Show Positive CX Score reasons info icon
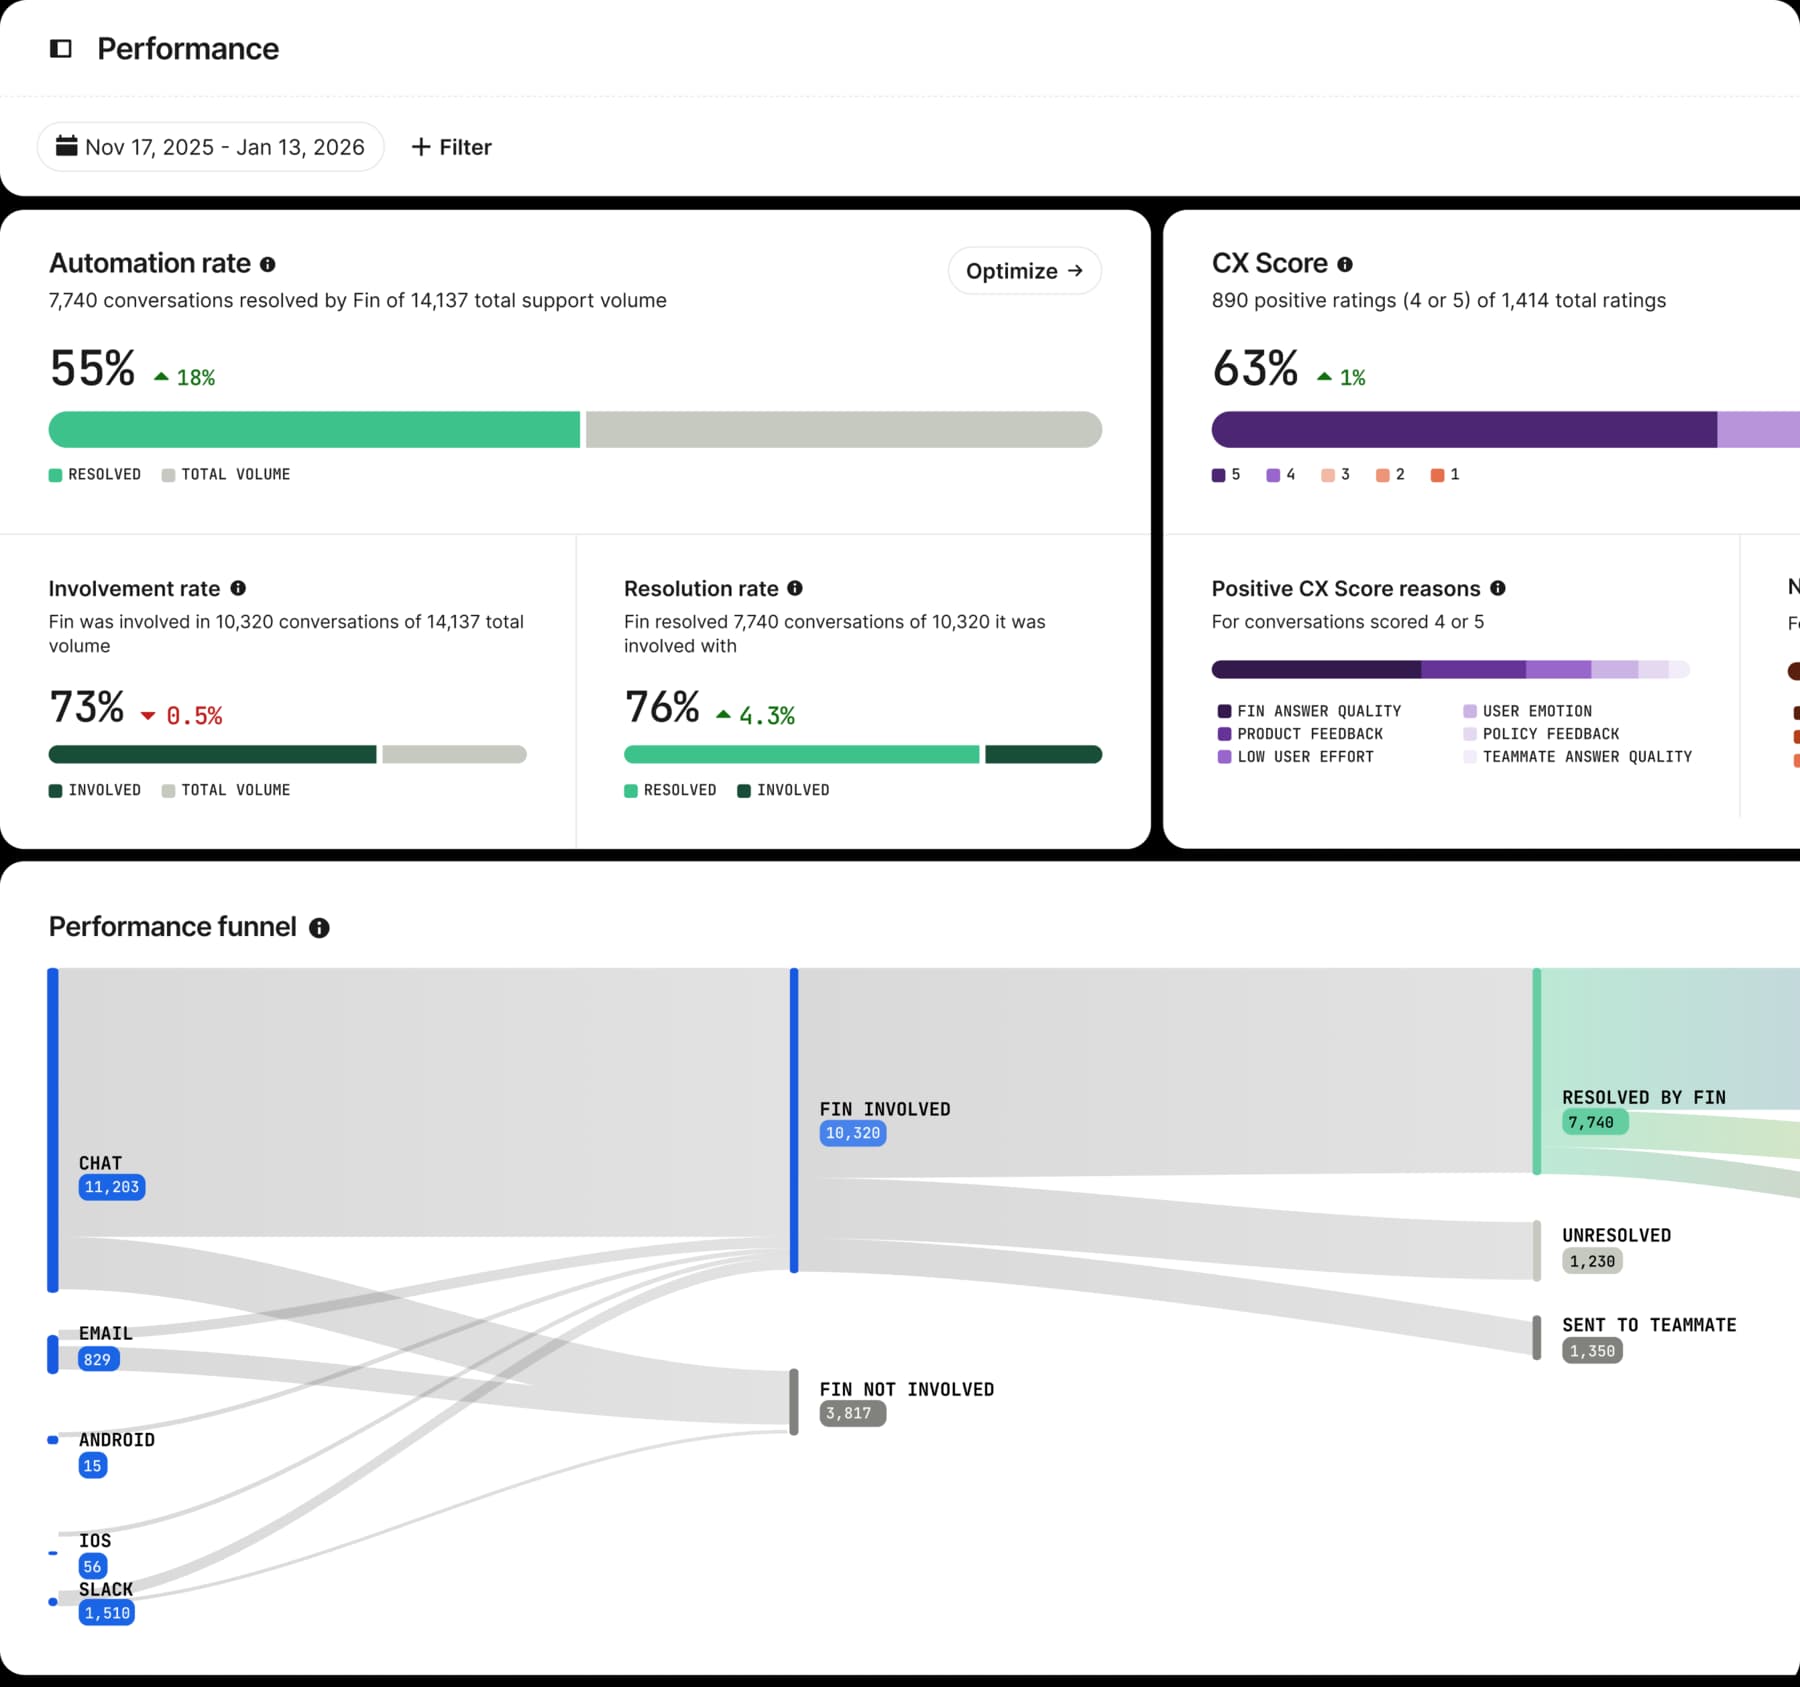The height and width of the screenshot is (1687, 1800). pyautogui.click(x=1498, y=588)
